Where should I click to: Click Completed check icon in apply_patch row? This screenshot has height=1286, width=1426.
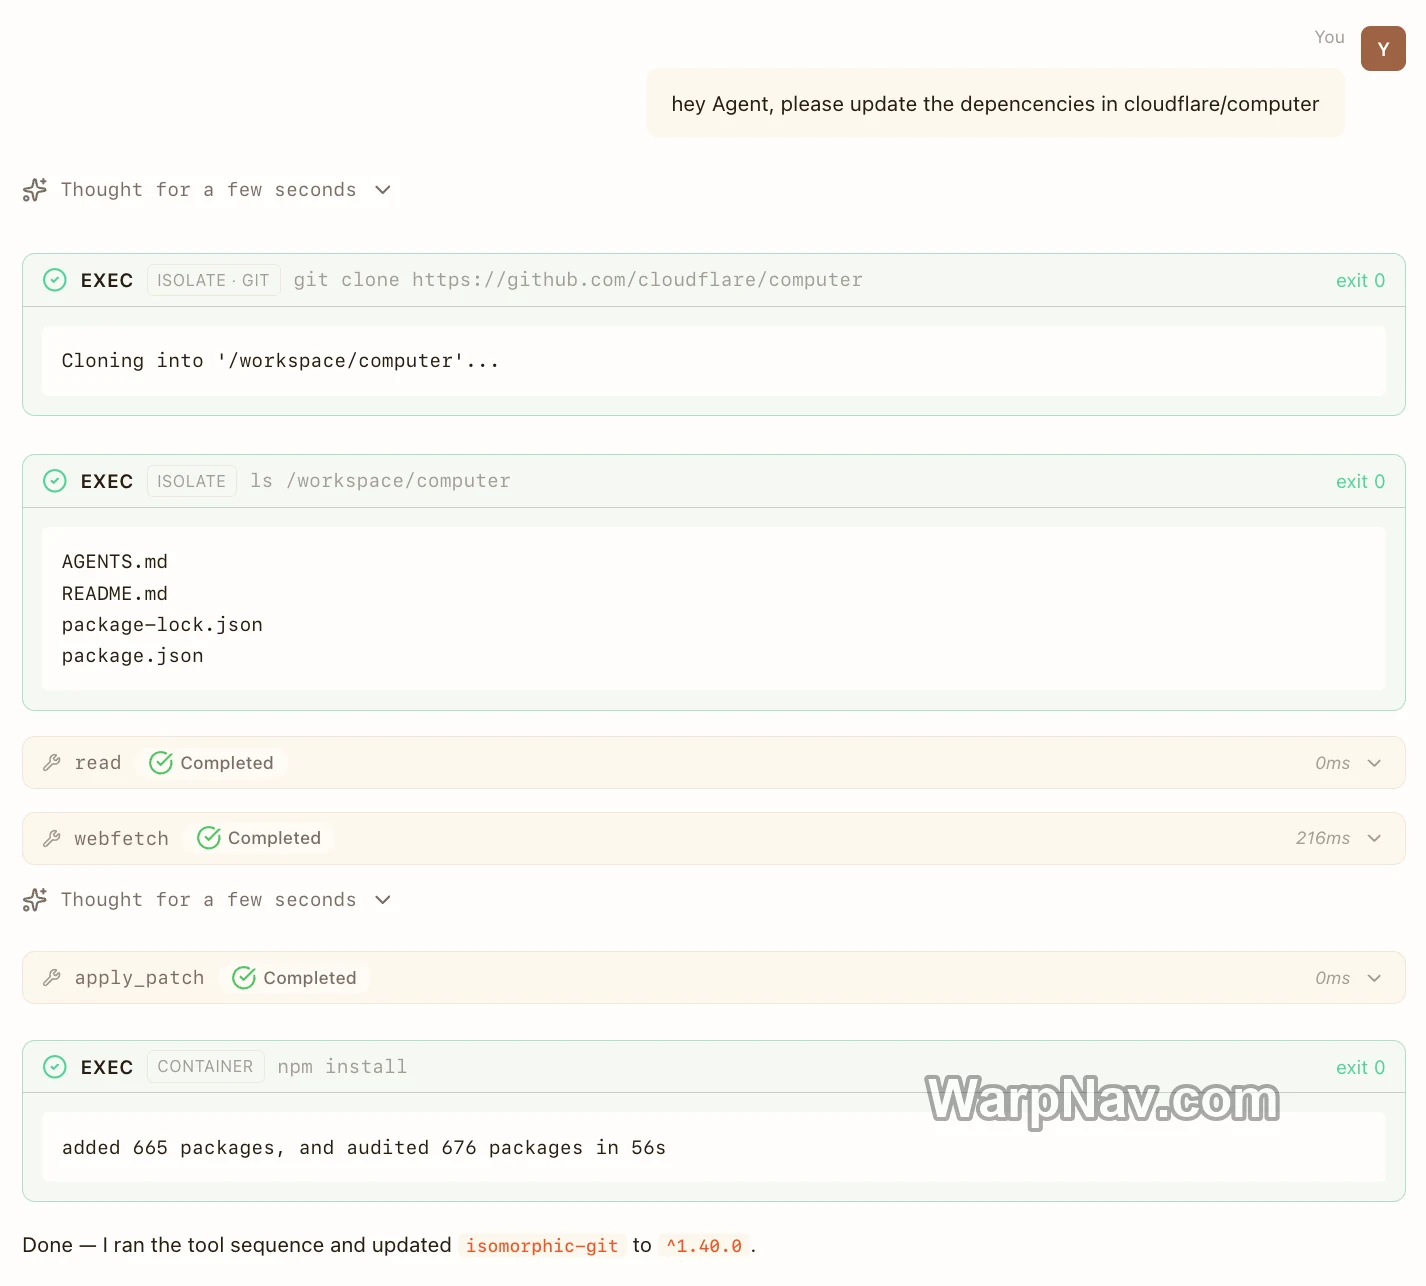pos(244,978)
